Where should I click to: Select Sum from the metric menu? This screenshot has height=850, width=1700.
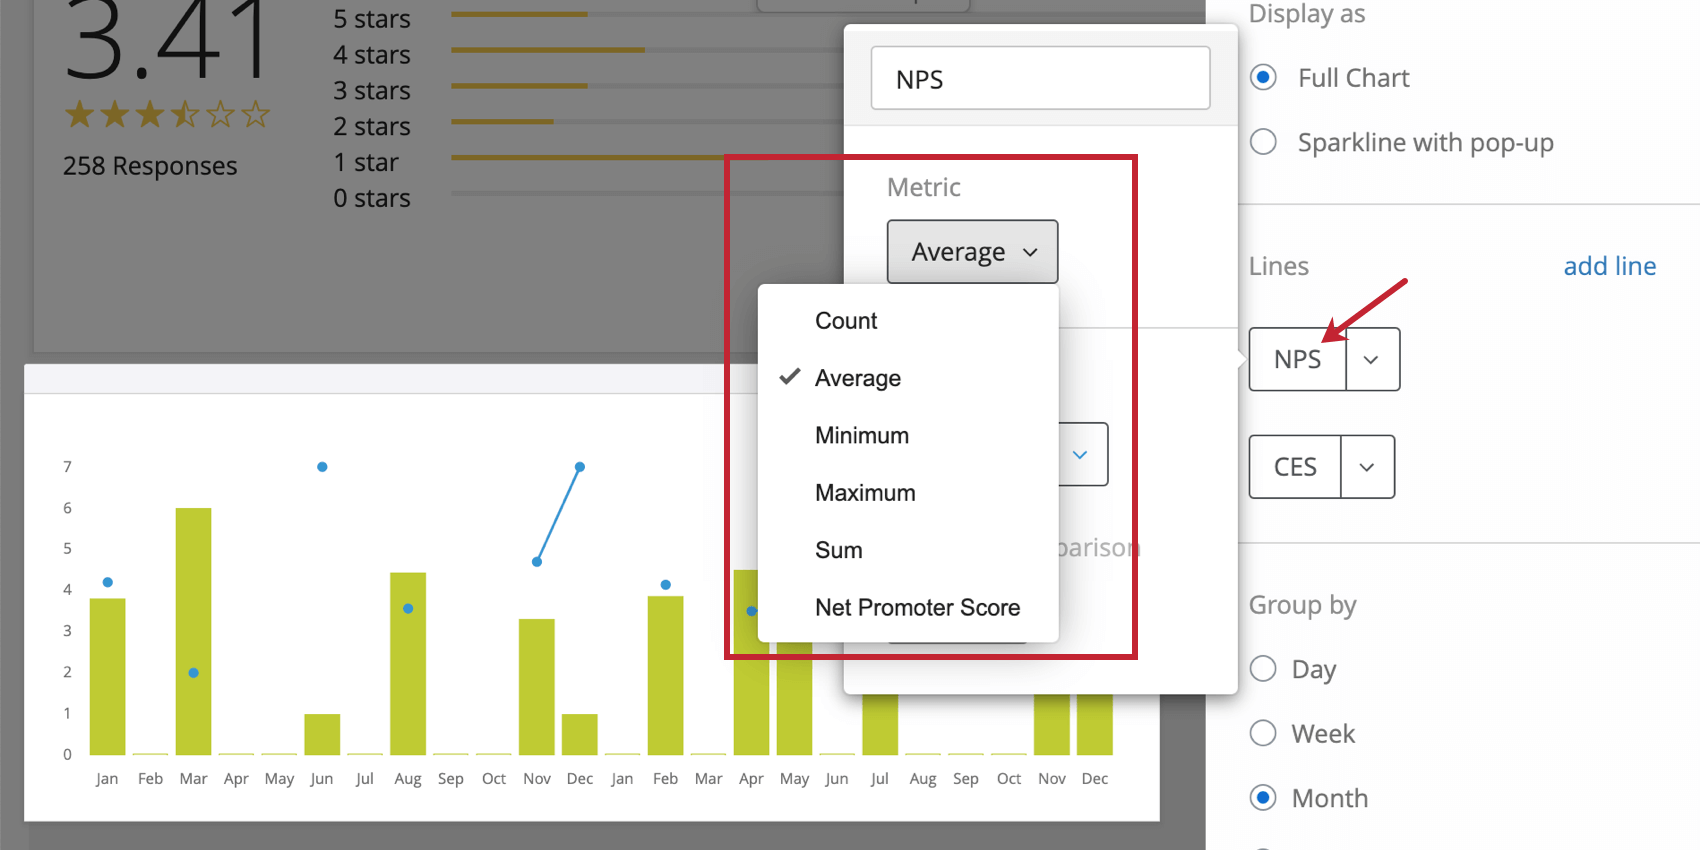point(908,550)
